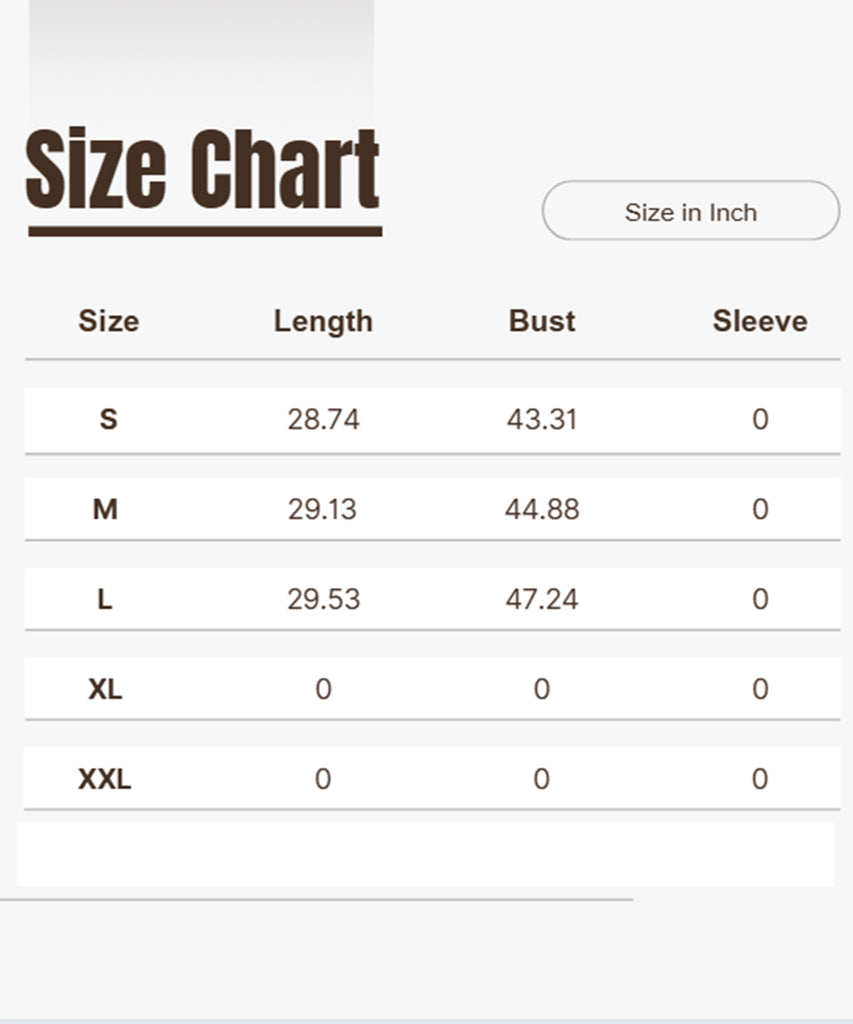Choose the "L" size row label
Viewport: 853px width, 1024px height.
[105, 599]
